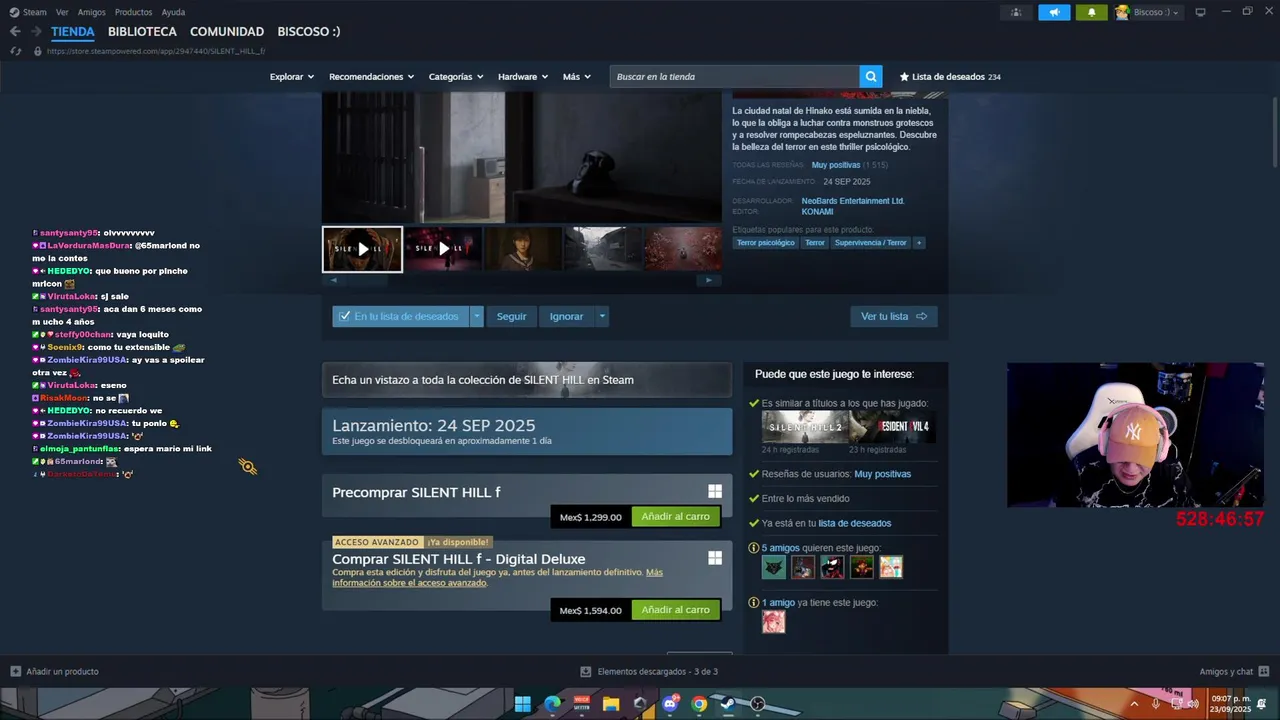Open Big Picture mode monitor icon
The image size is (1280, 720).
1201,12
